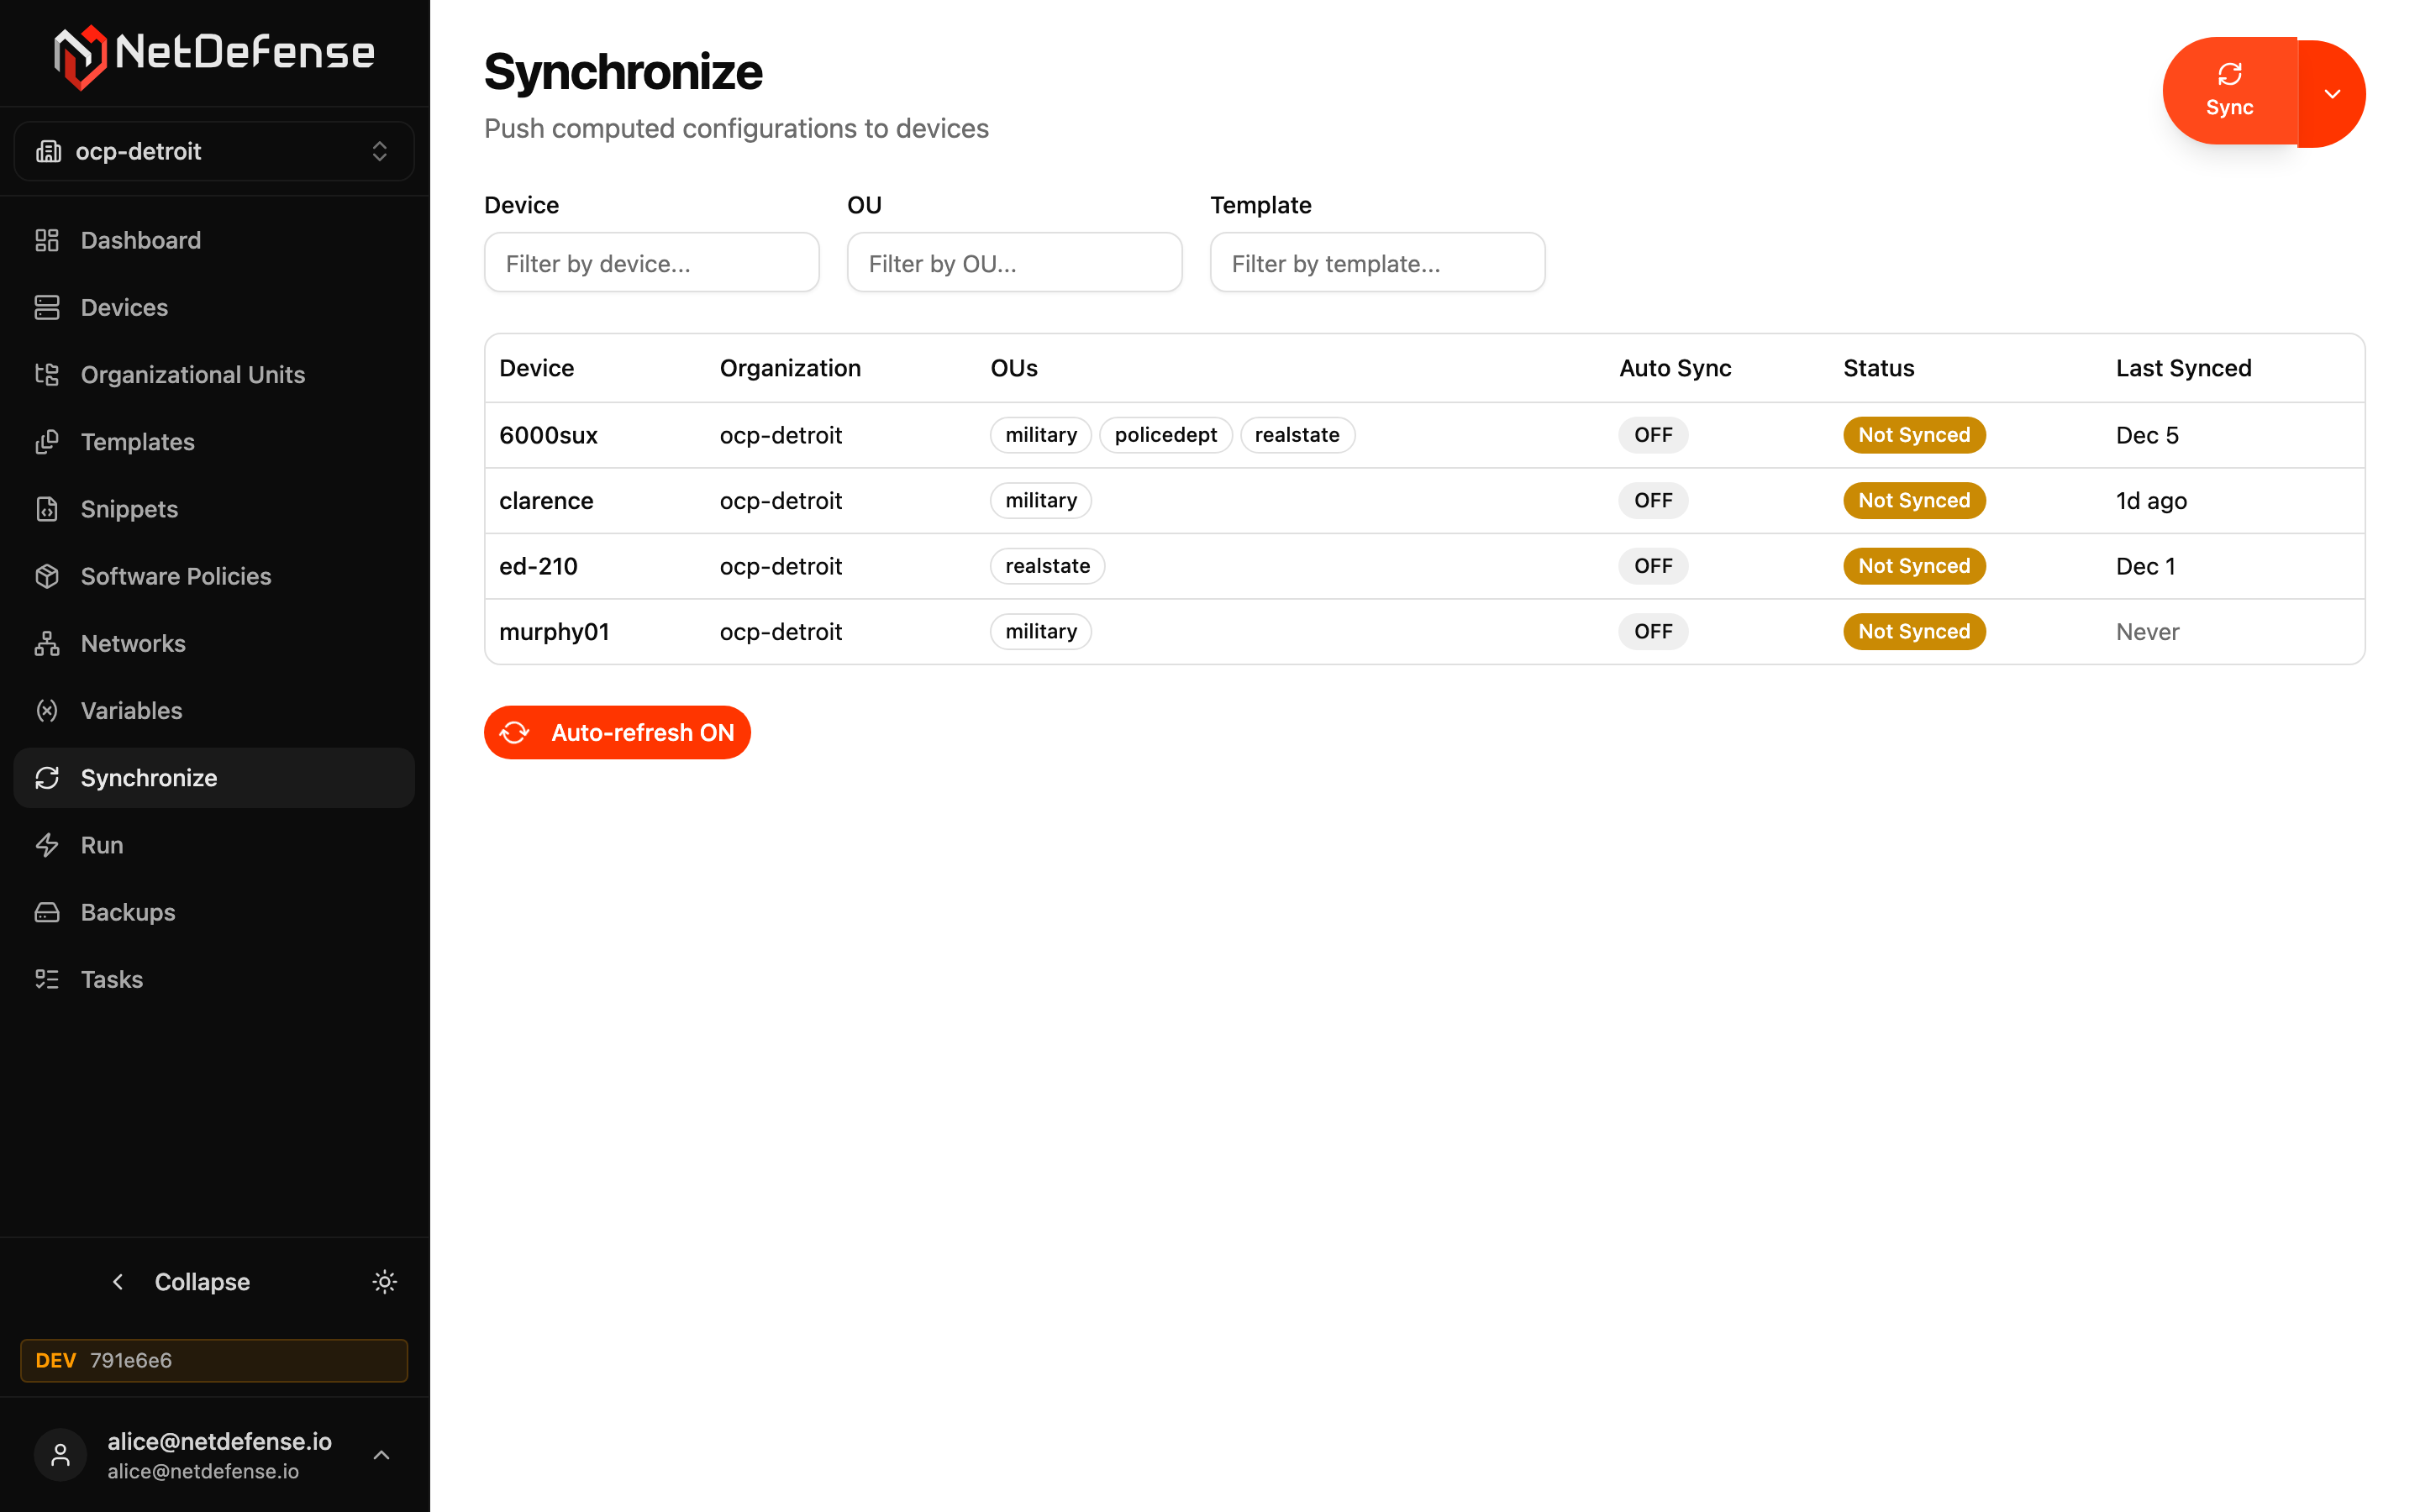Click the Dashboard grid icon
Image resolution: width=2420 pixels, height=1512 pixels.
(47, 240)
